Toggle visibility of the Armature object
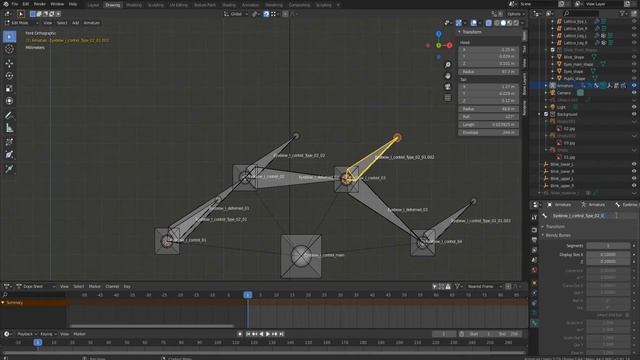The image size is (640, 360). tap(634, 86)
